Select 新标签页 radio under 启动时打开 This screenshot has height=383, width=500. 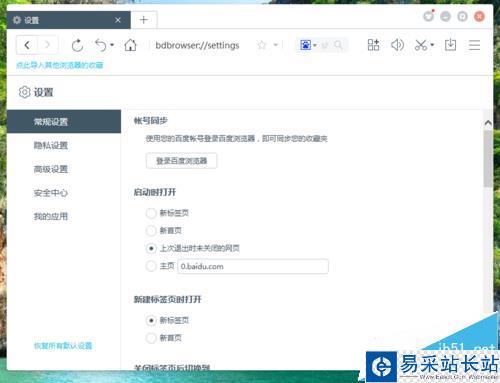[151, 213]
